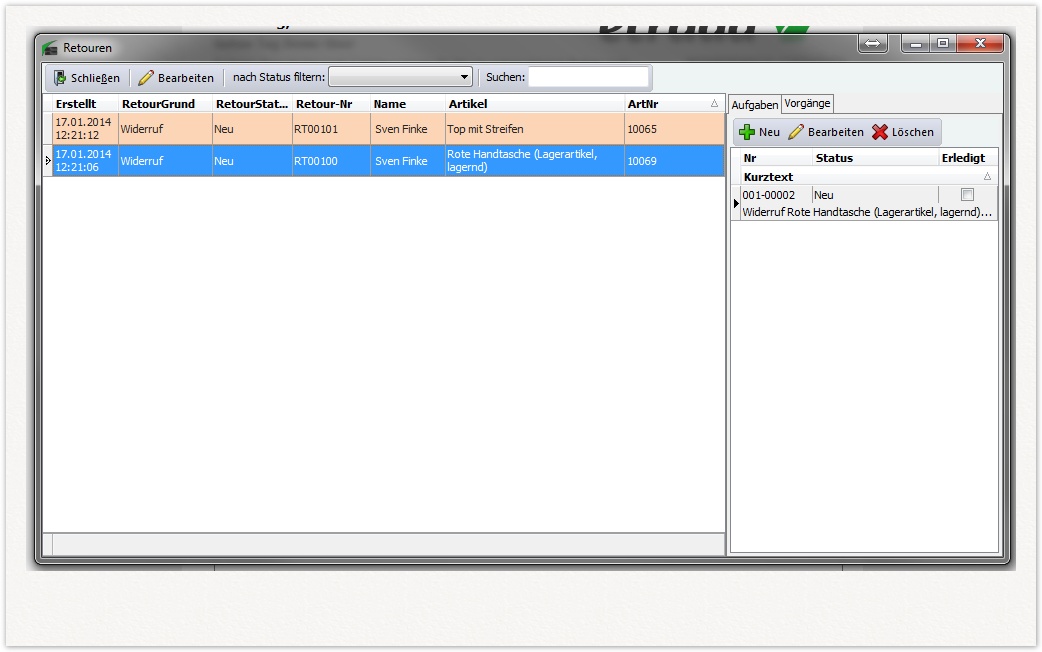The height and width of the screenshot is (652, 1042).
Task: Click the Schließen button label
Action: 95,78
